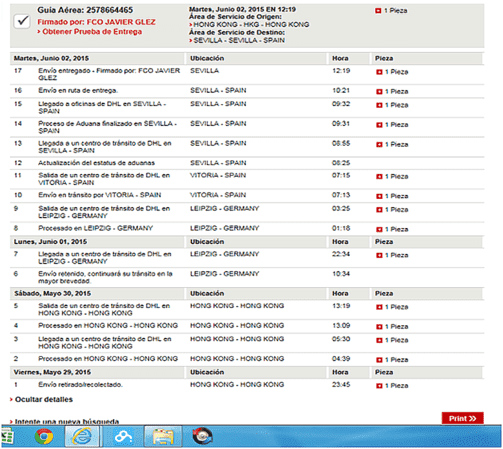
Task: Click piece icon in header summary
Action: click(x=378, y=11)
